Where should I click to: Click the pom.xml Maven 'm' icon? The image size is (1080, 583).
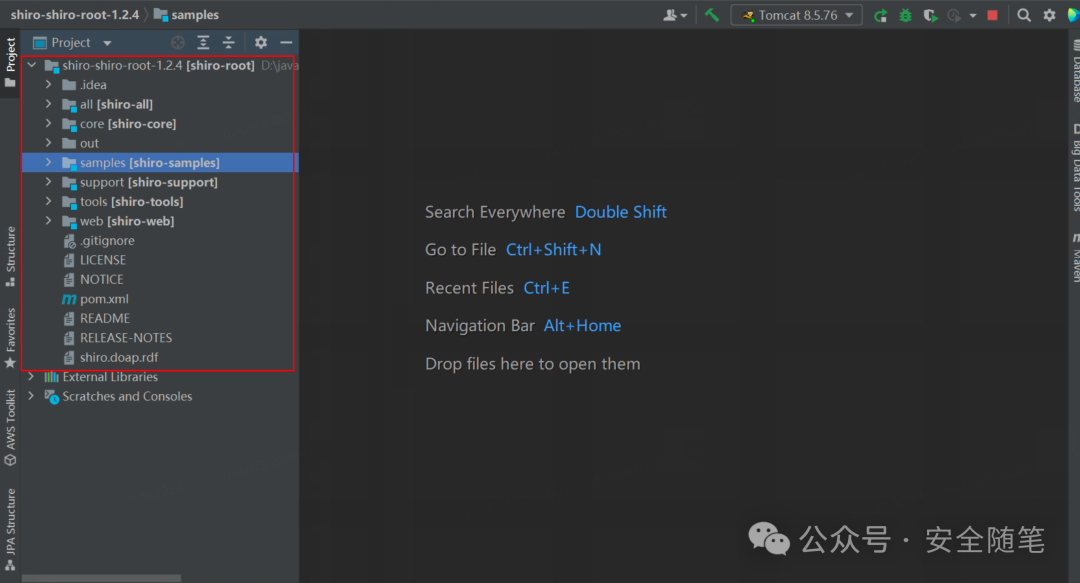[x=69, y=299]
